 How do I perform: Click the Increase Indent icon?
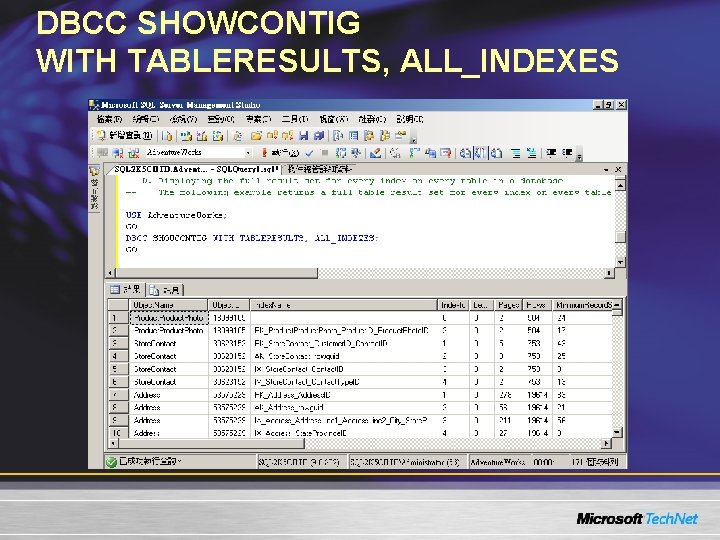point(568,152)
